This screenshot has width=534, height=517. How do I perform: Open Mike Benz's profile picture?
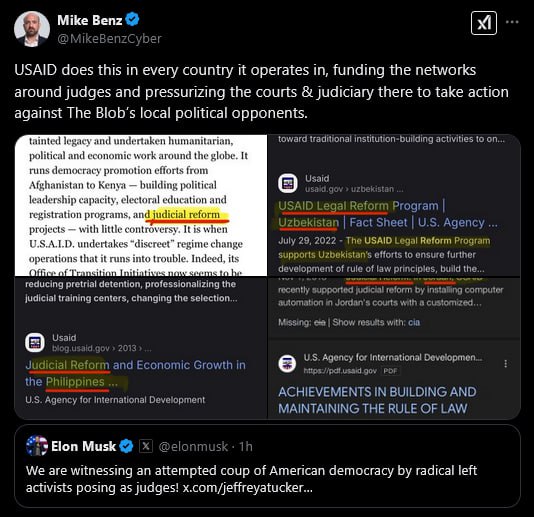[x=32, y=29]
